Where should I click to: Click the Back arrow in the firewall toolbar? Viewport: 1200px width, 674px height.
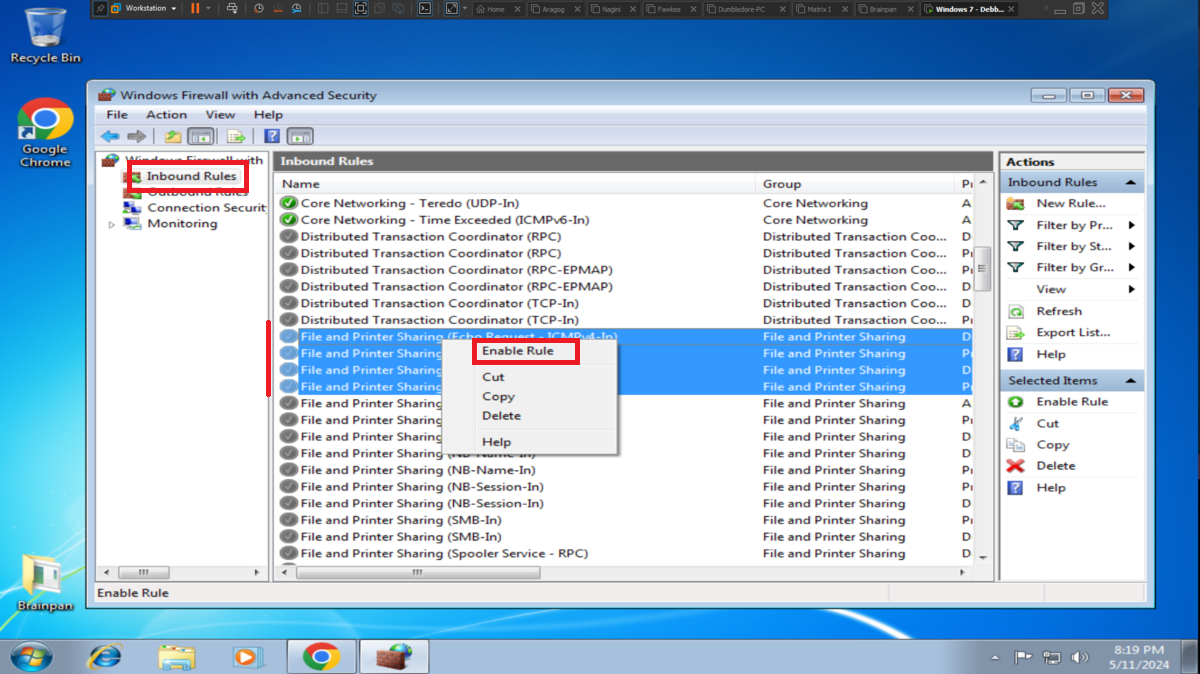click(x=110, y=136)
